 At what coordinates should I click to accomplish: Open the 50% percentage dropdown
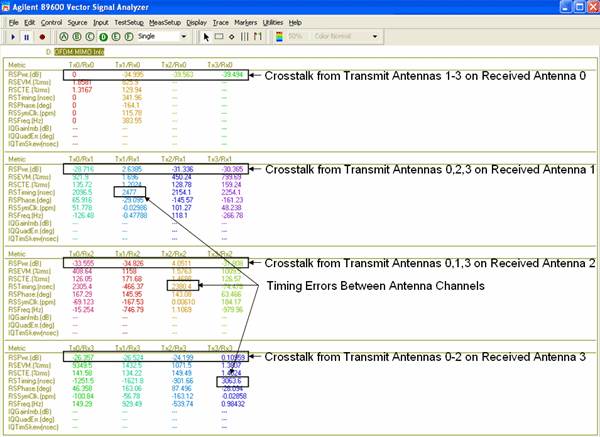pyautogui.click(x=307, y=36)
